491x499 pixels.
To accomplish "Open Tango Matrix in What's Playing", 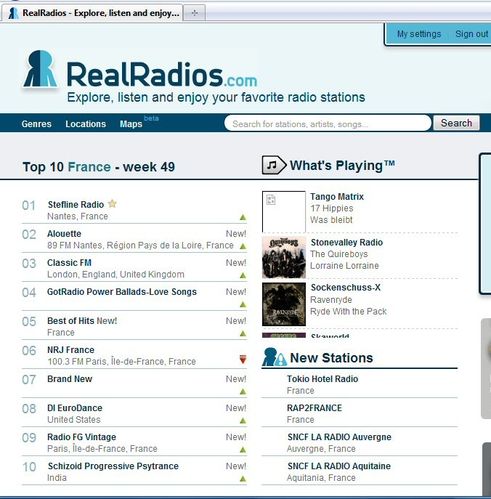I will click(337, 197).
